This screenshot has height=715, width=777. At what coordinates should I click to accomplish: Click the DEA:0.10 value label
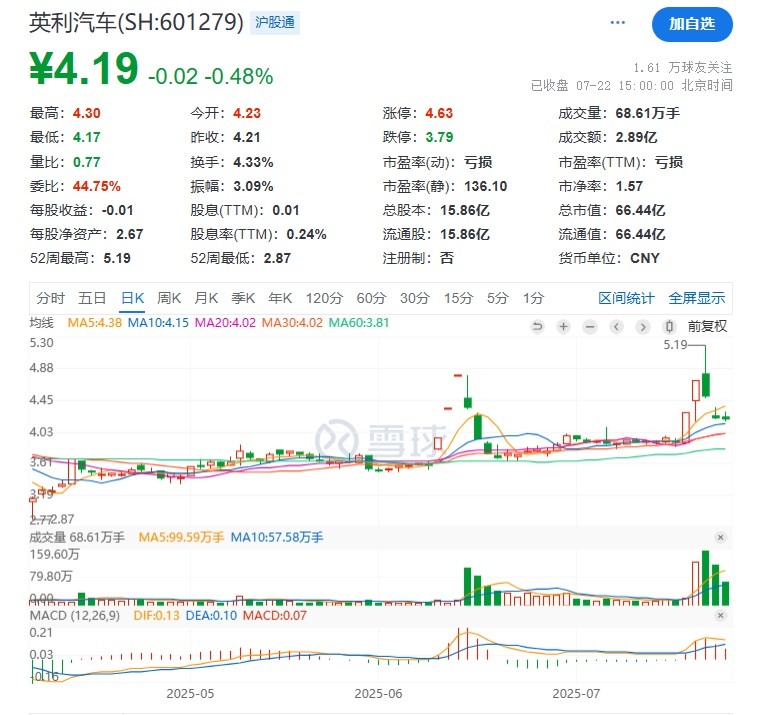tap(211, 616)
